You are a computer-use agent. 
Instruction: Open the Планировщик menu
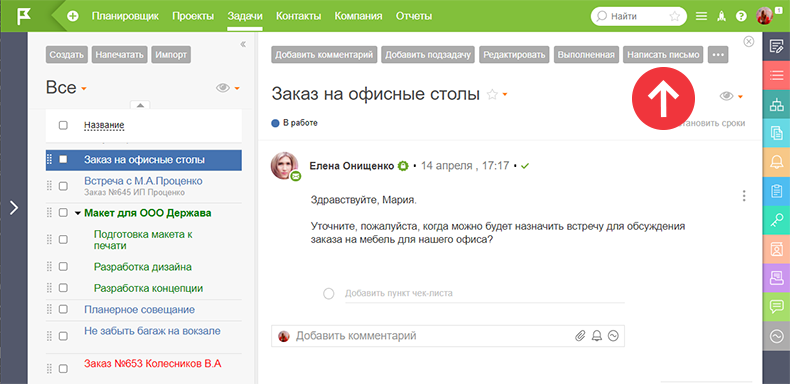click(x=125, y=16)
